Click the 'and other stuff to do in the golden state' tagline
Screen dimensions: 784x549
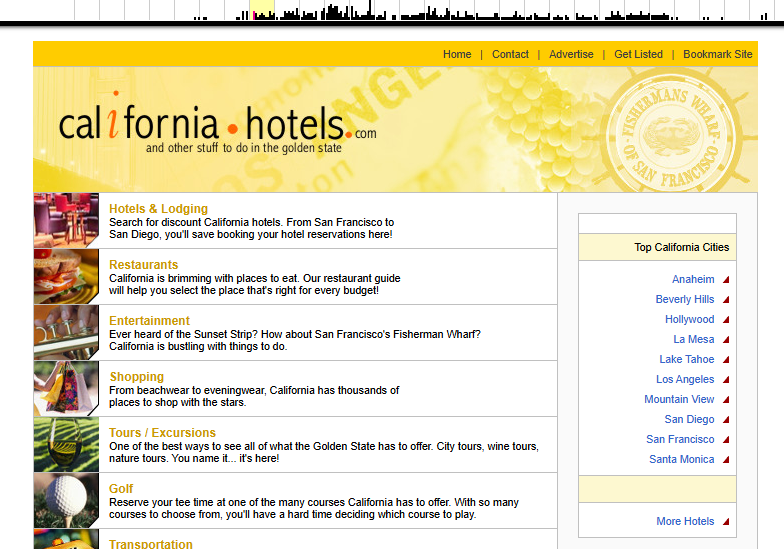click(x=244, y=148)
